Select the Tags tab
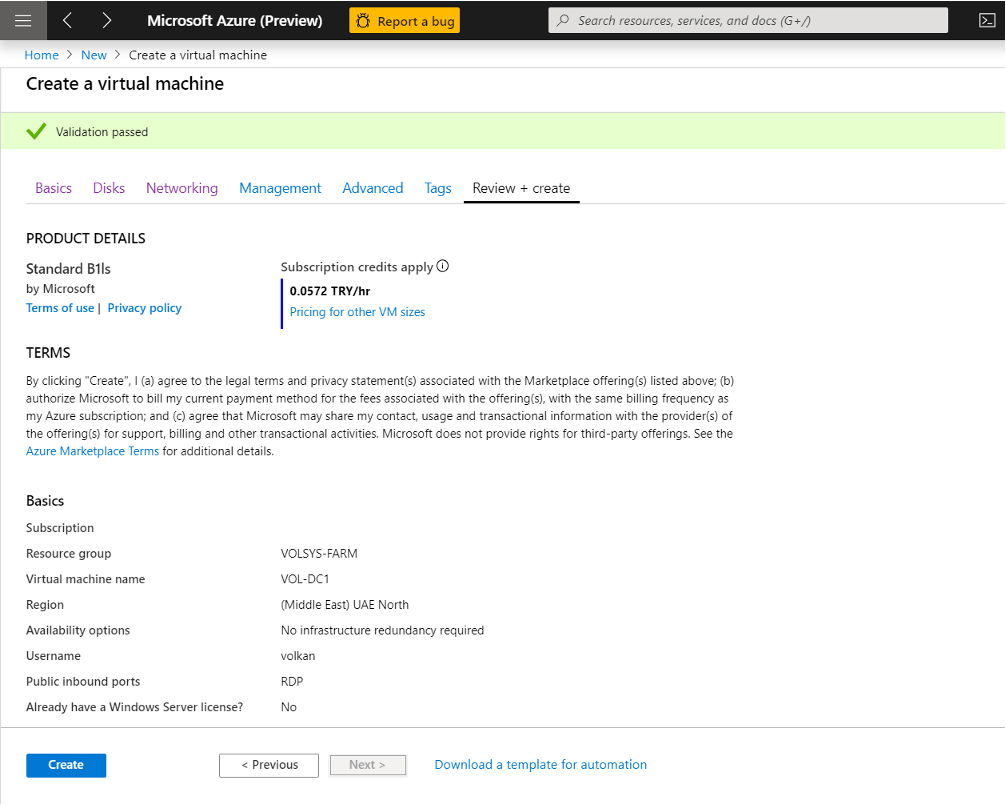 click(x=438, y=188)
